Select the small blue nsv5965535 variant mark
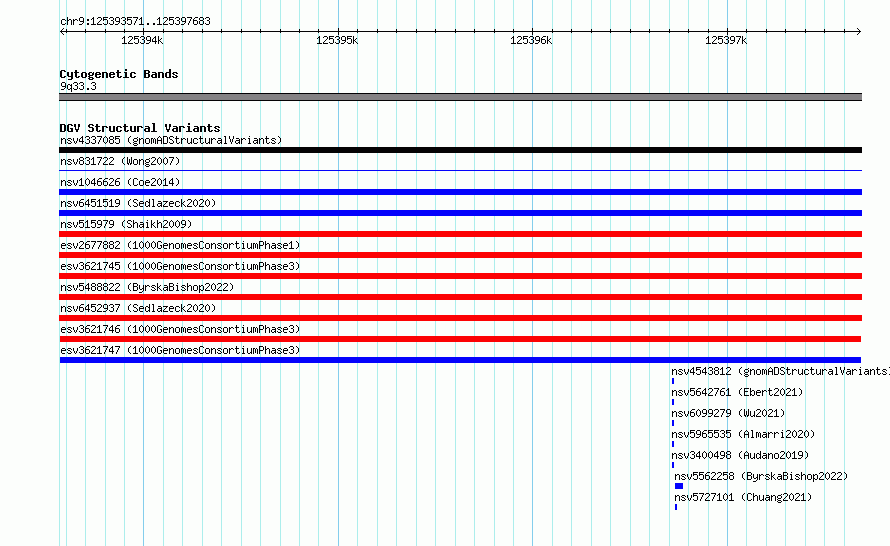The width and height of the screenshot is (890, 546). tap(673, 444)
